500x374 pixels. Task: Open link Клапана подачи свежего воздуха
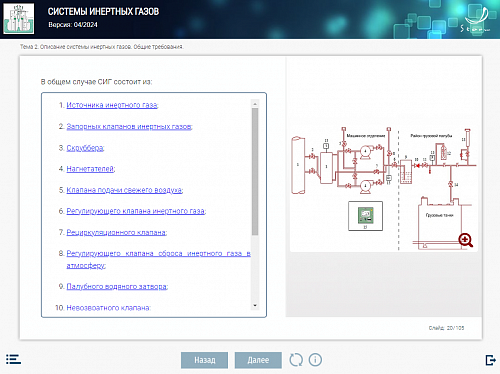[x=124, y=190]
